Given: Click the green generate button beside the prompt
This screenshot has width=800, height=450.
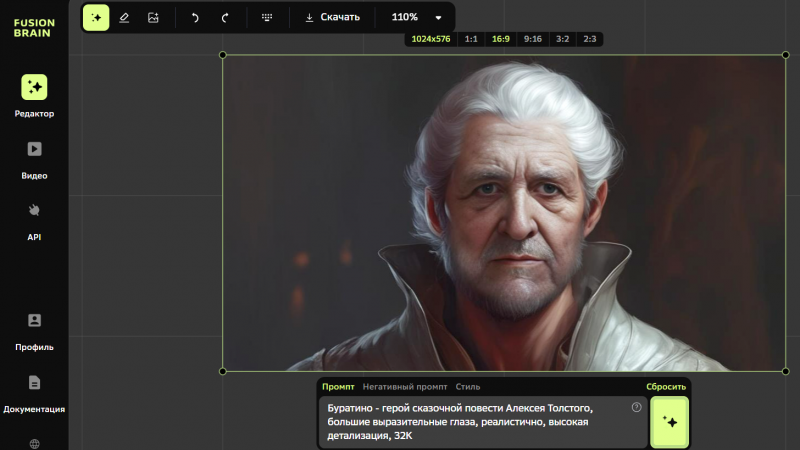Looking at the screenshot, I should [669, 422].
